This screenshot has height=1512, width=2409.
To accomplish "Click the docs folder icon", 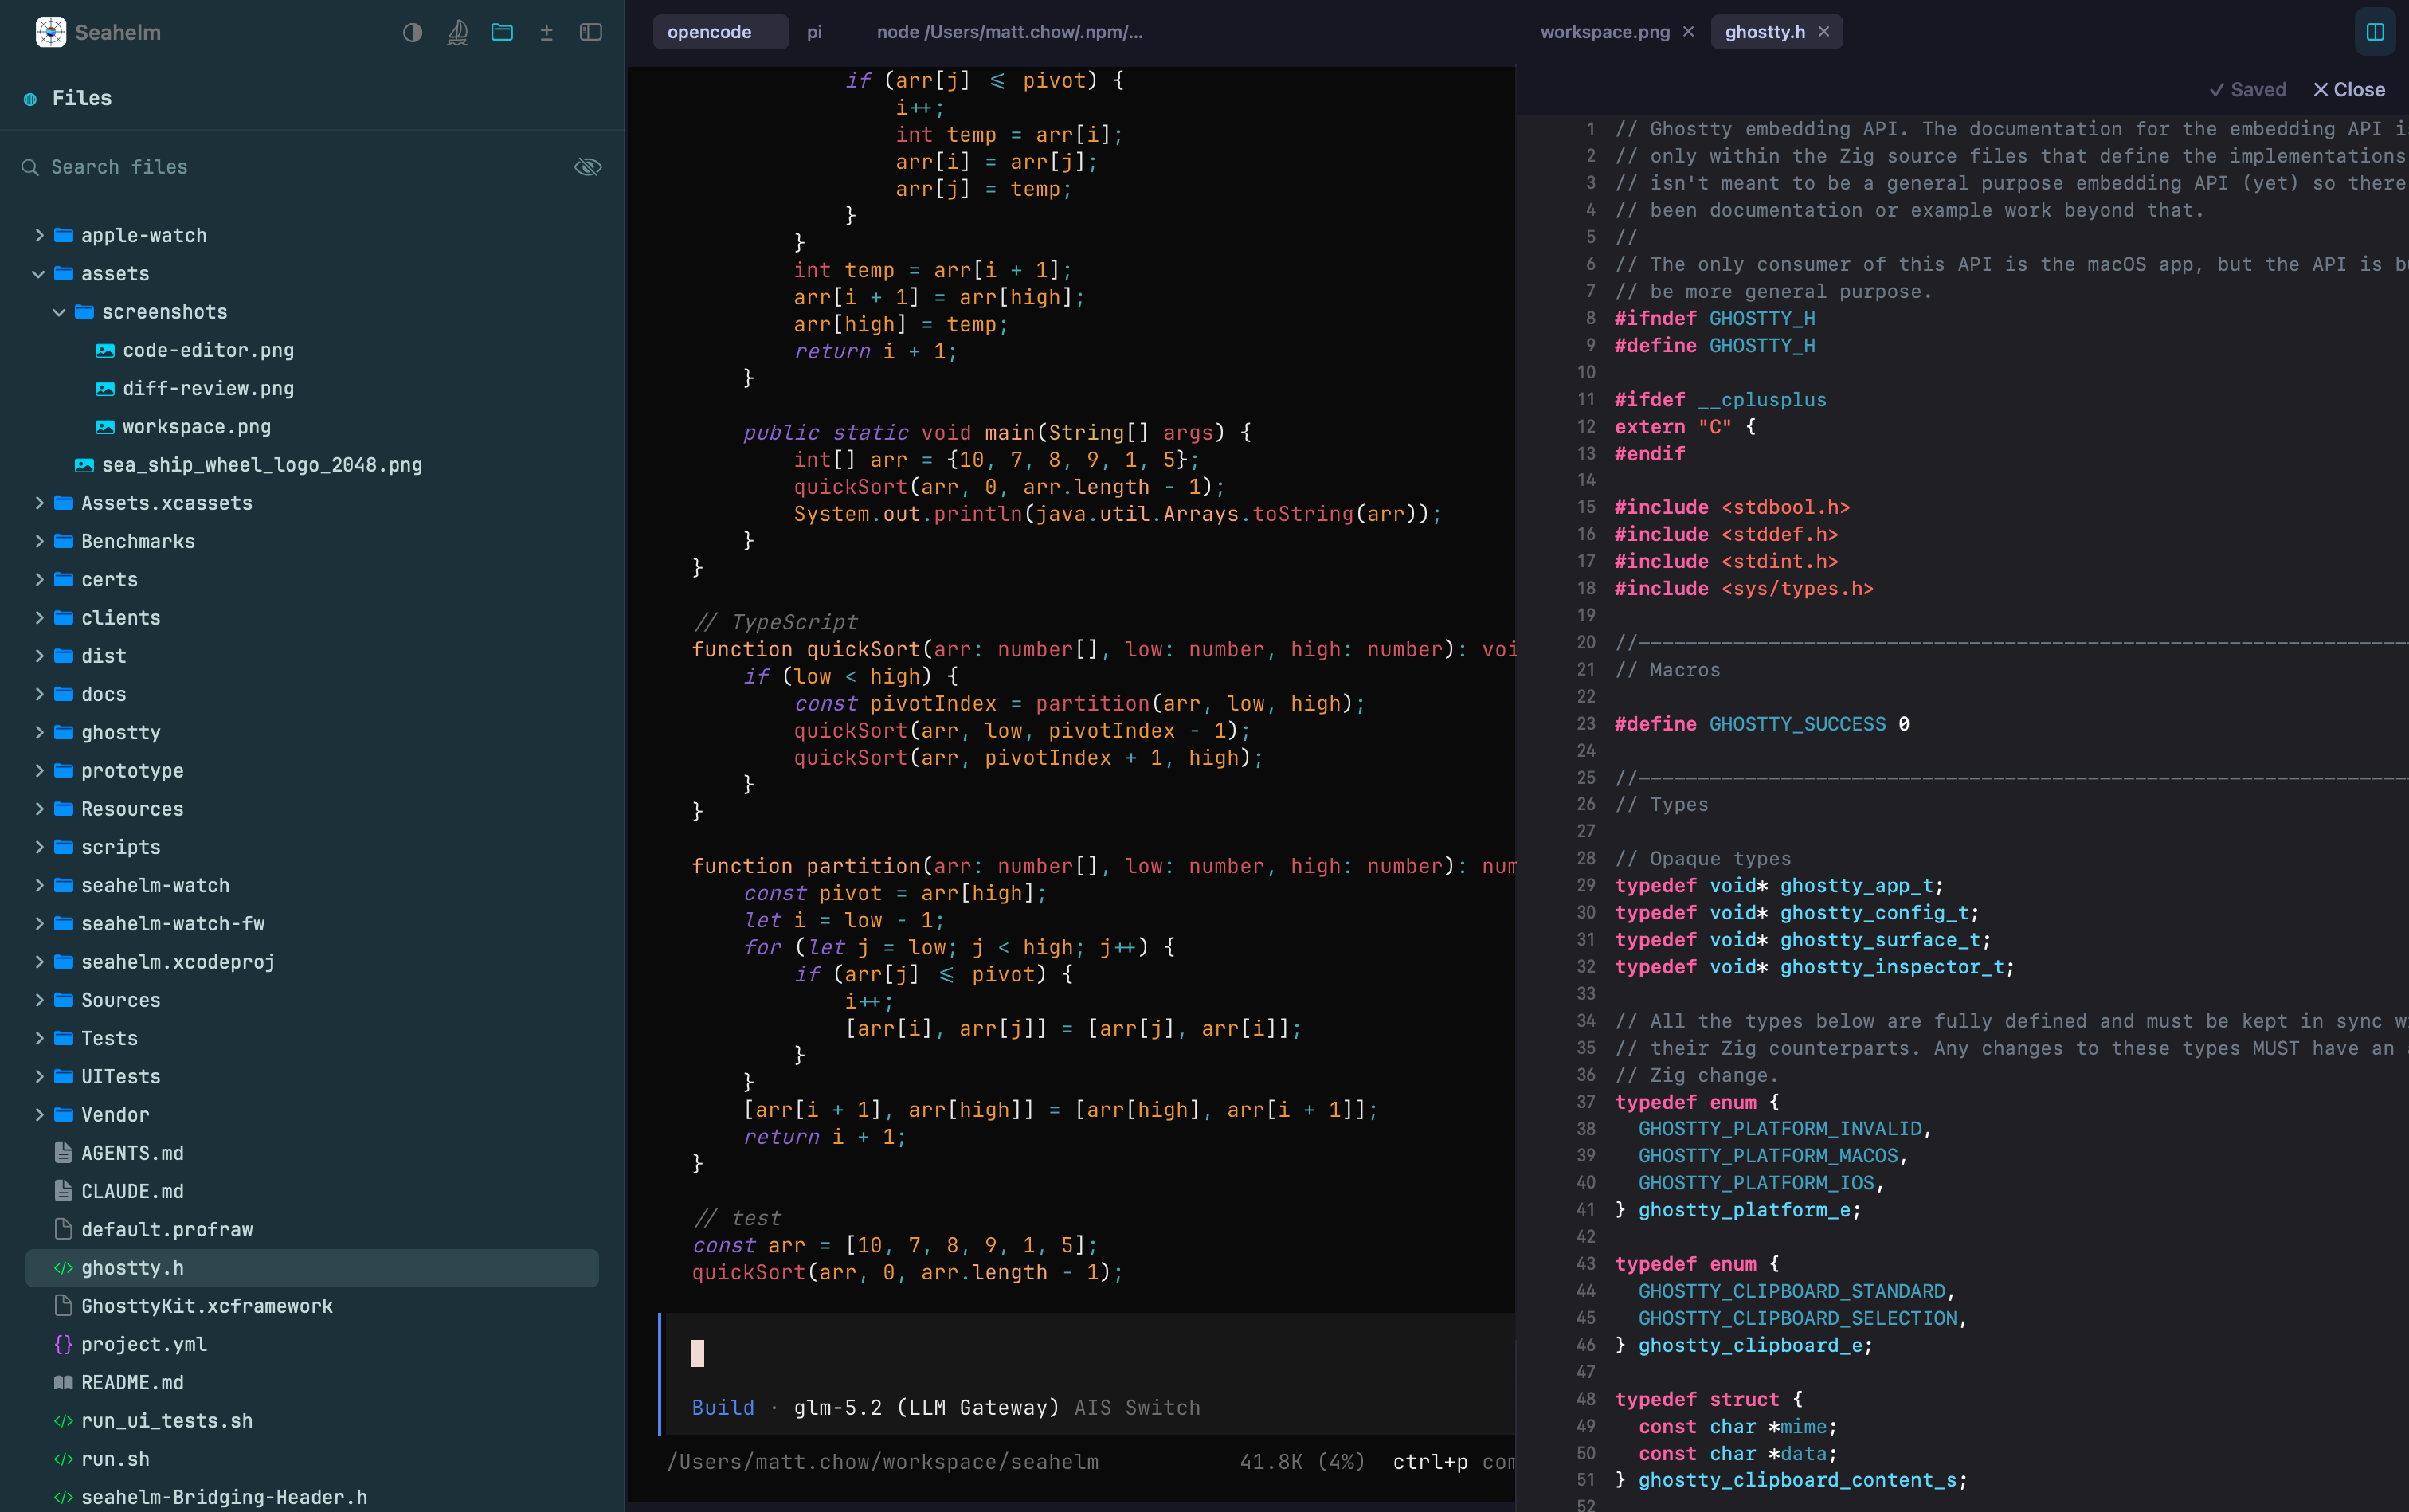I will (64, 694).
